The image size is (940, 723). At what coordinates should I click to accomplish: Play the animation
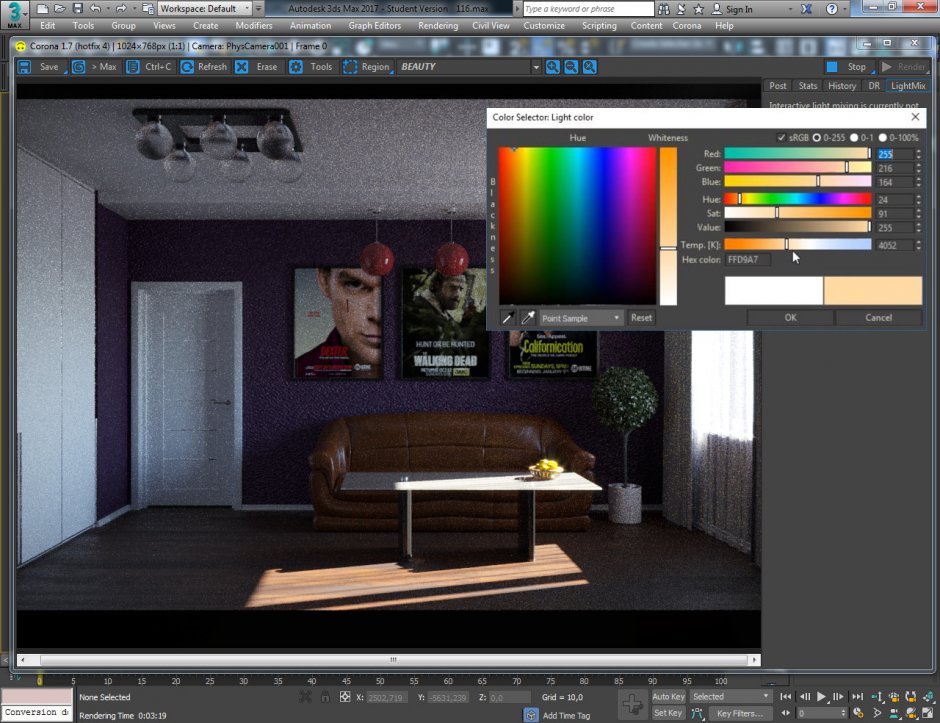(x=821, y=697)
